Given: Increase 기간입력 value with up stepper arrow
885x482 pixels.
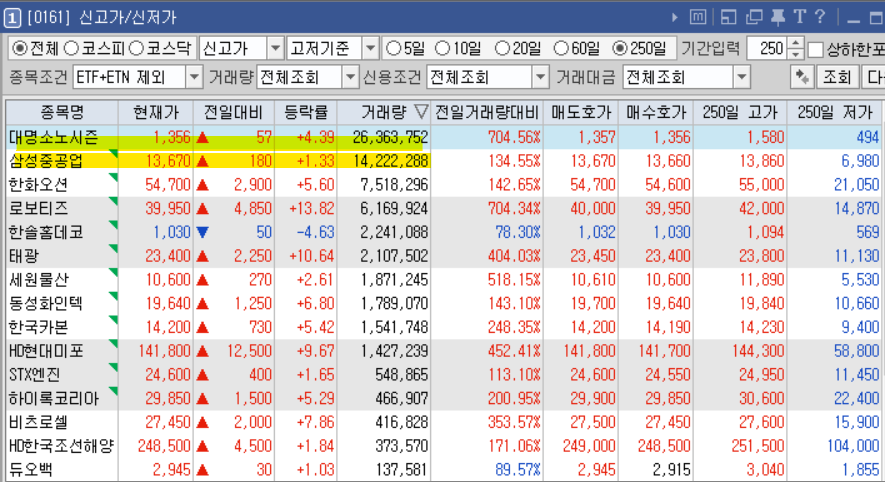Looking at the screenshot, I should pyautogui.click(x=795, y=43).
